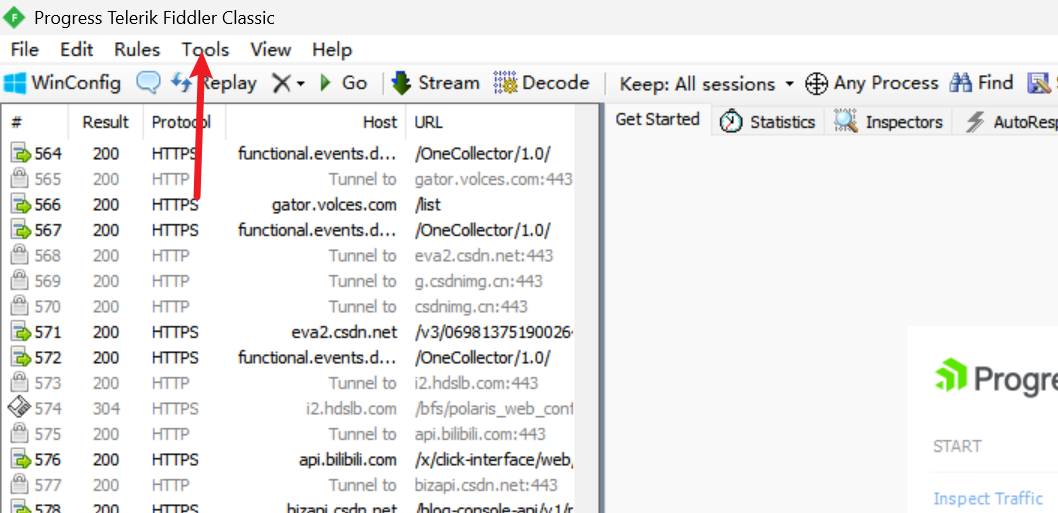
Task: Open the Tools menu
Action: pos(205,50)
